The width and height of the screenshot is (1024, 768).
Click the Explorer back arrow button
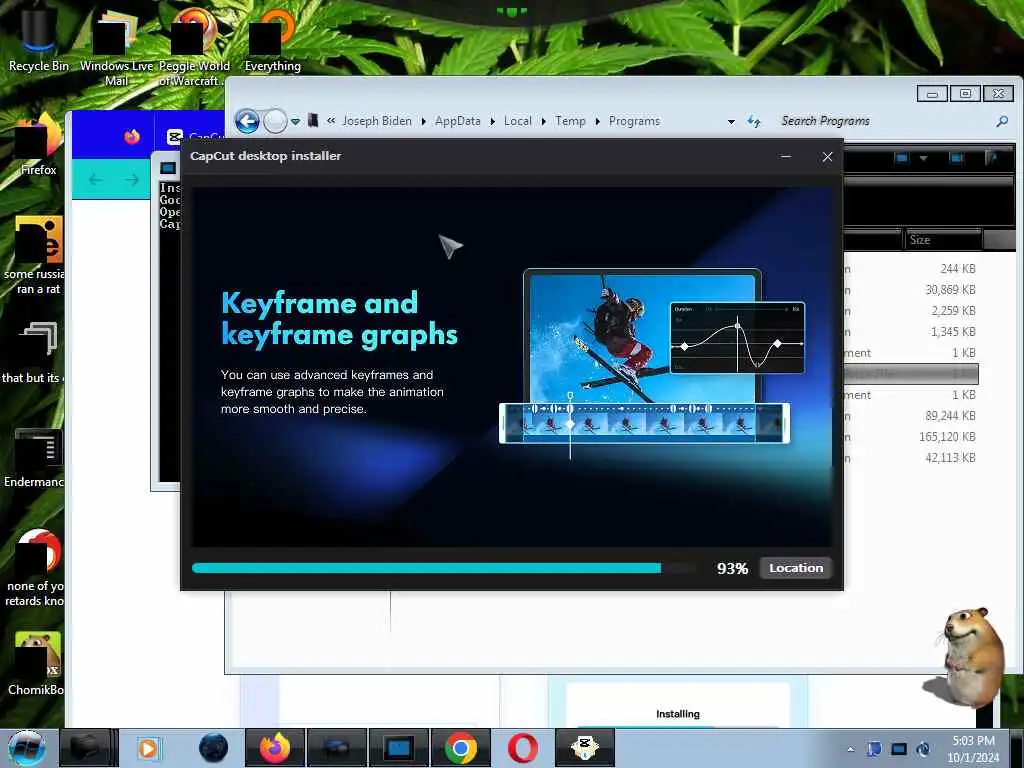(x=248, y=121)
